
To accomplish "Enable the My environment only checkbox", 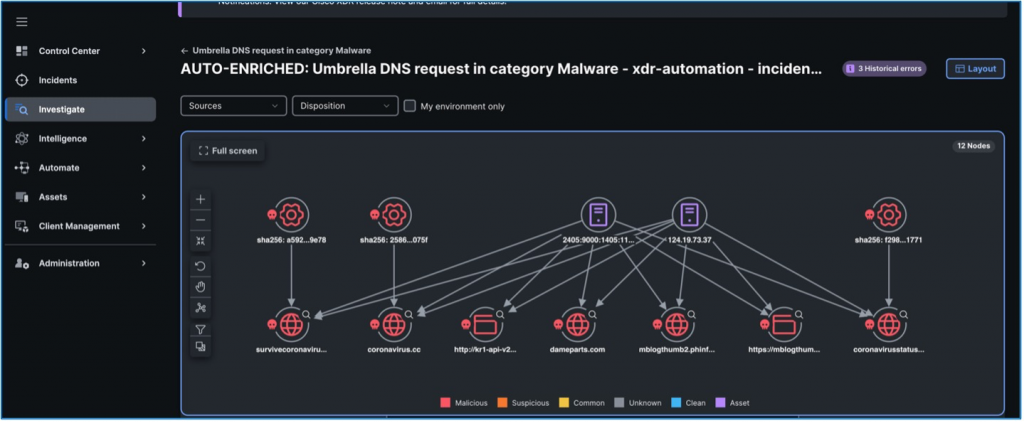I will click(x=409, y=106).
